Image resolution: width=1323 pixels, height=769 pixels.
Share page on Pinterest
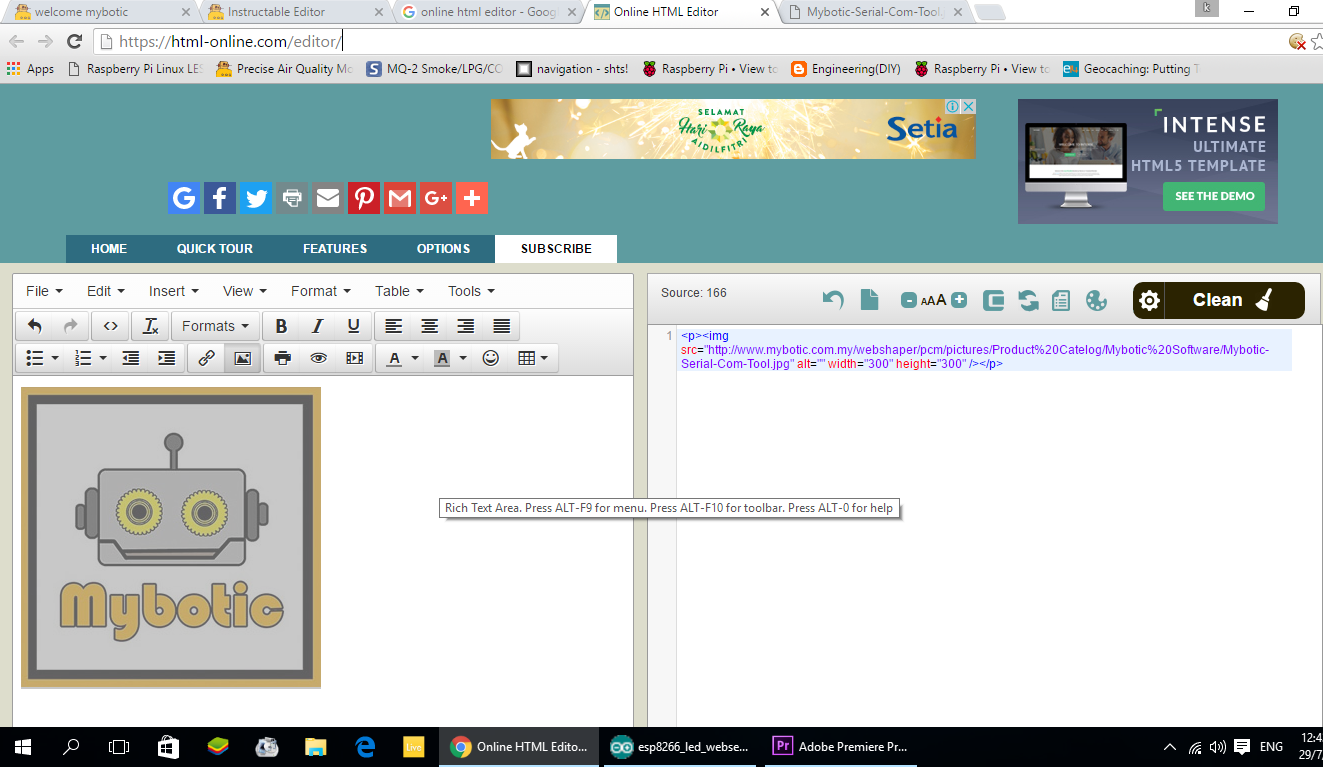[x=364, y=198]
